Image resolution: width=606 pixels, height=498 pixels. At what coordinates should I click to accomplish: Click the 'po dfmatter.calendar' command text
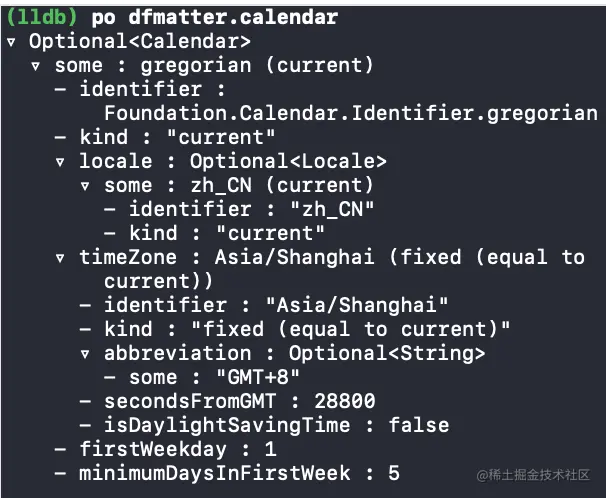click(215, 18)
